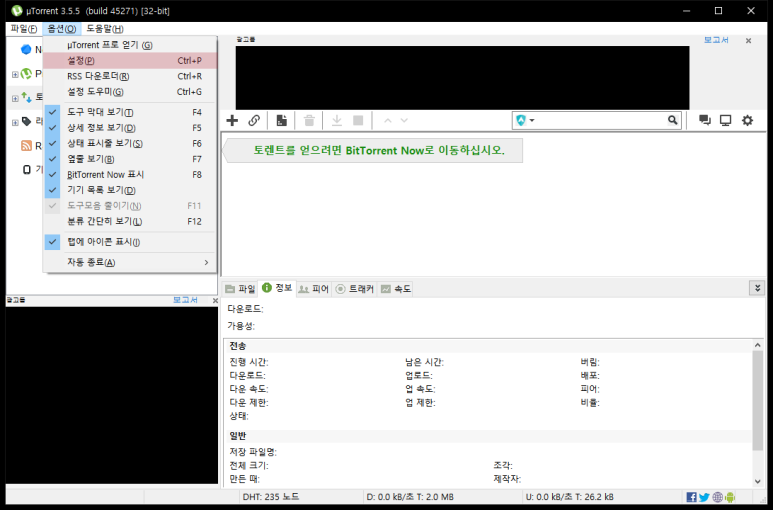The width and height of the screenshot is (773, 510).
Task: Open RSS 다운로더 menu entry
Action: tap(130, 76)
